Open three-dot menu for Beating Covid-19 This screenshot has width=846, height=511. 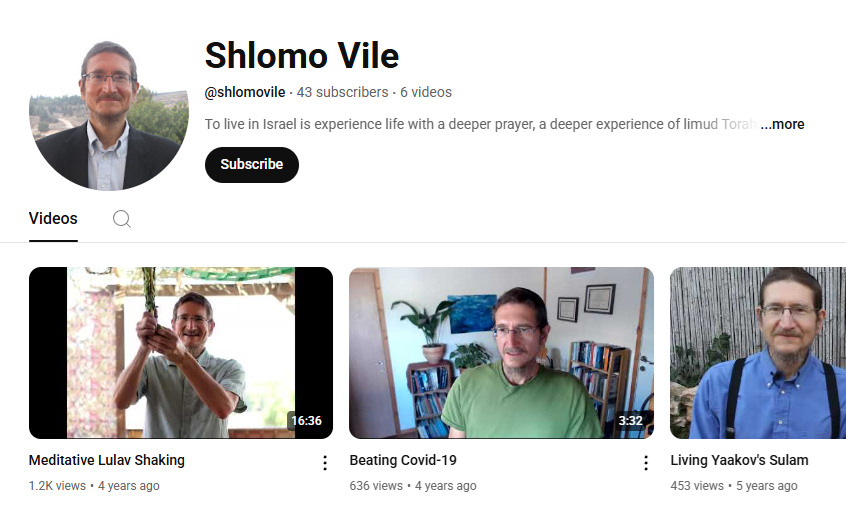tap(646, 462)
